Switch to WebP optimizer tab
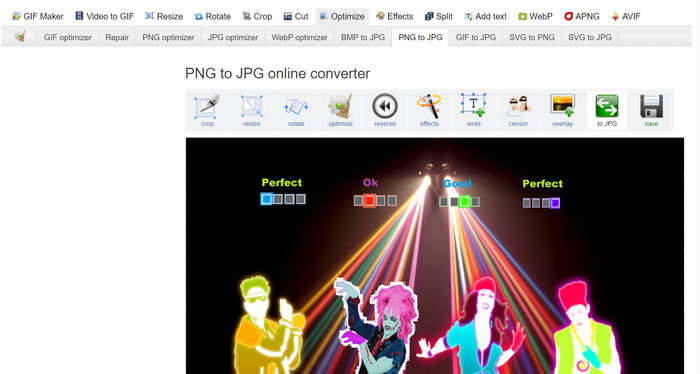700x374 pixels. [299, 37]
